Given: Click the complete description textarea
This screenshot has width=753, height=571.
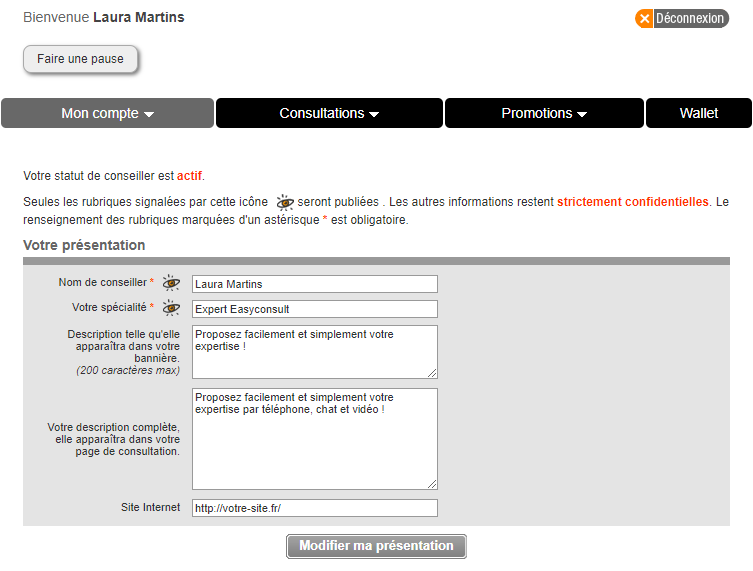Looking at the screenshot, I should pos(315,439).
